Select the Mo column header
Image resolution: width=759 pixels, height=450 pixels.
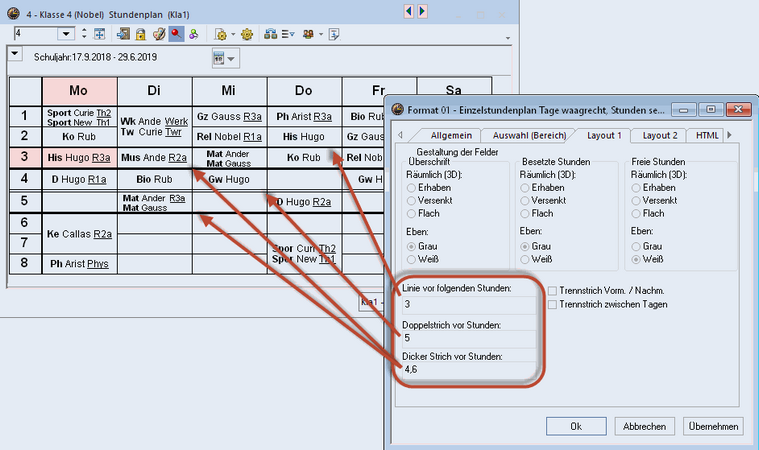coord(79,91)
